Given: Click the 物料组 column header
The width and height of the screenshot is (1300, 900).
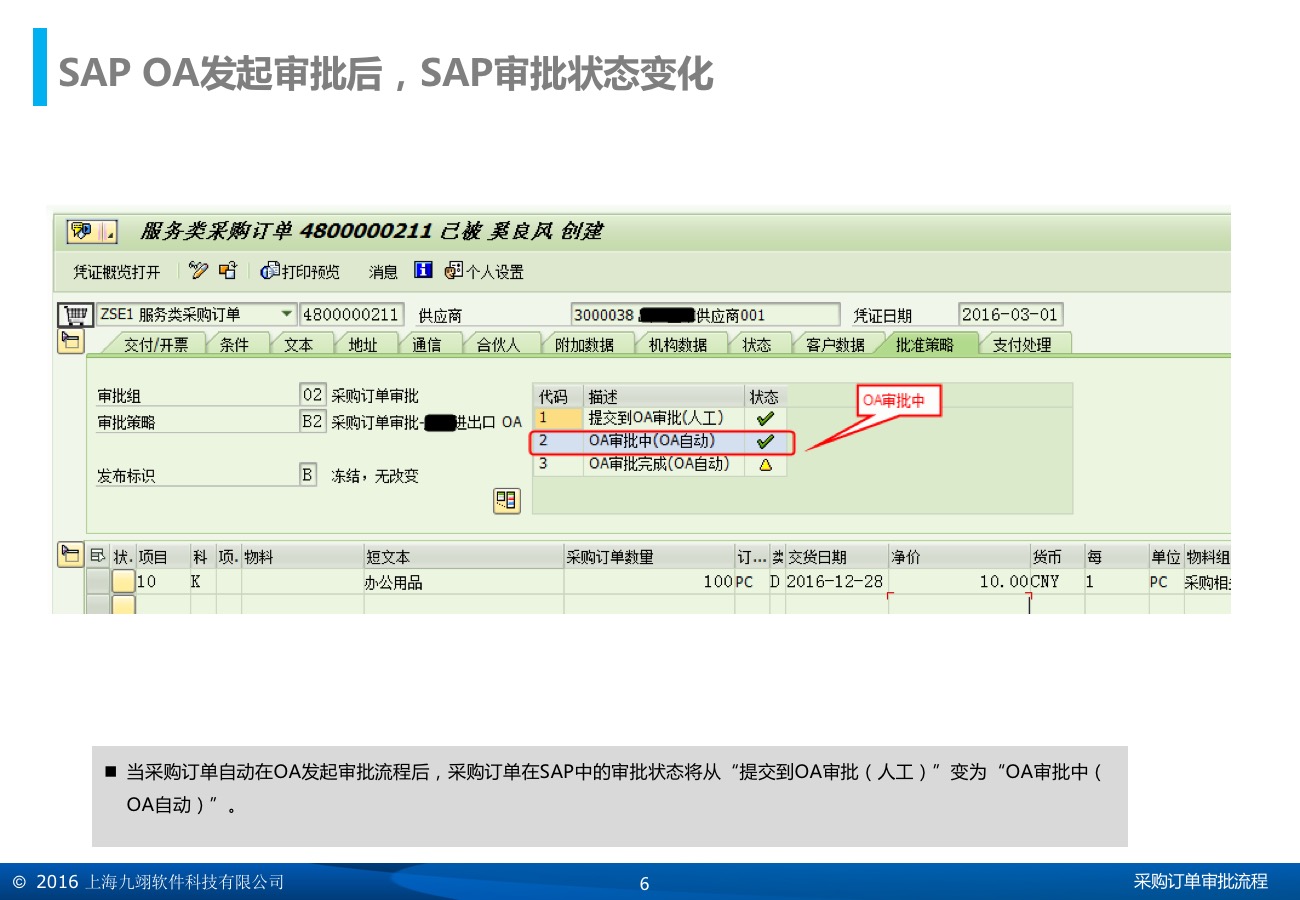Looking at the screenshot, I should pos(1207,557).
